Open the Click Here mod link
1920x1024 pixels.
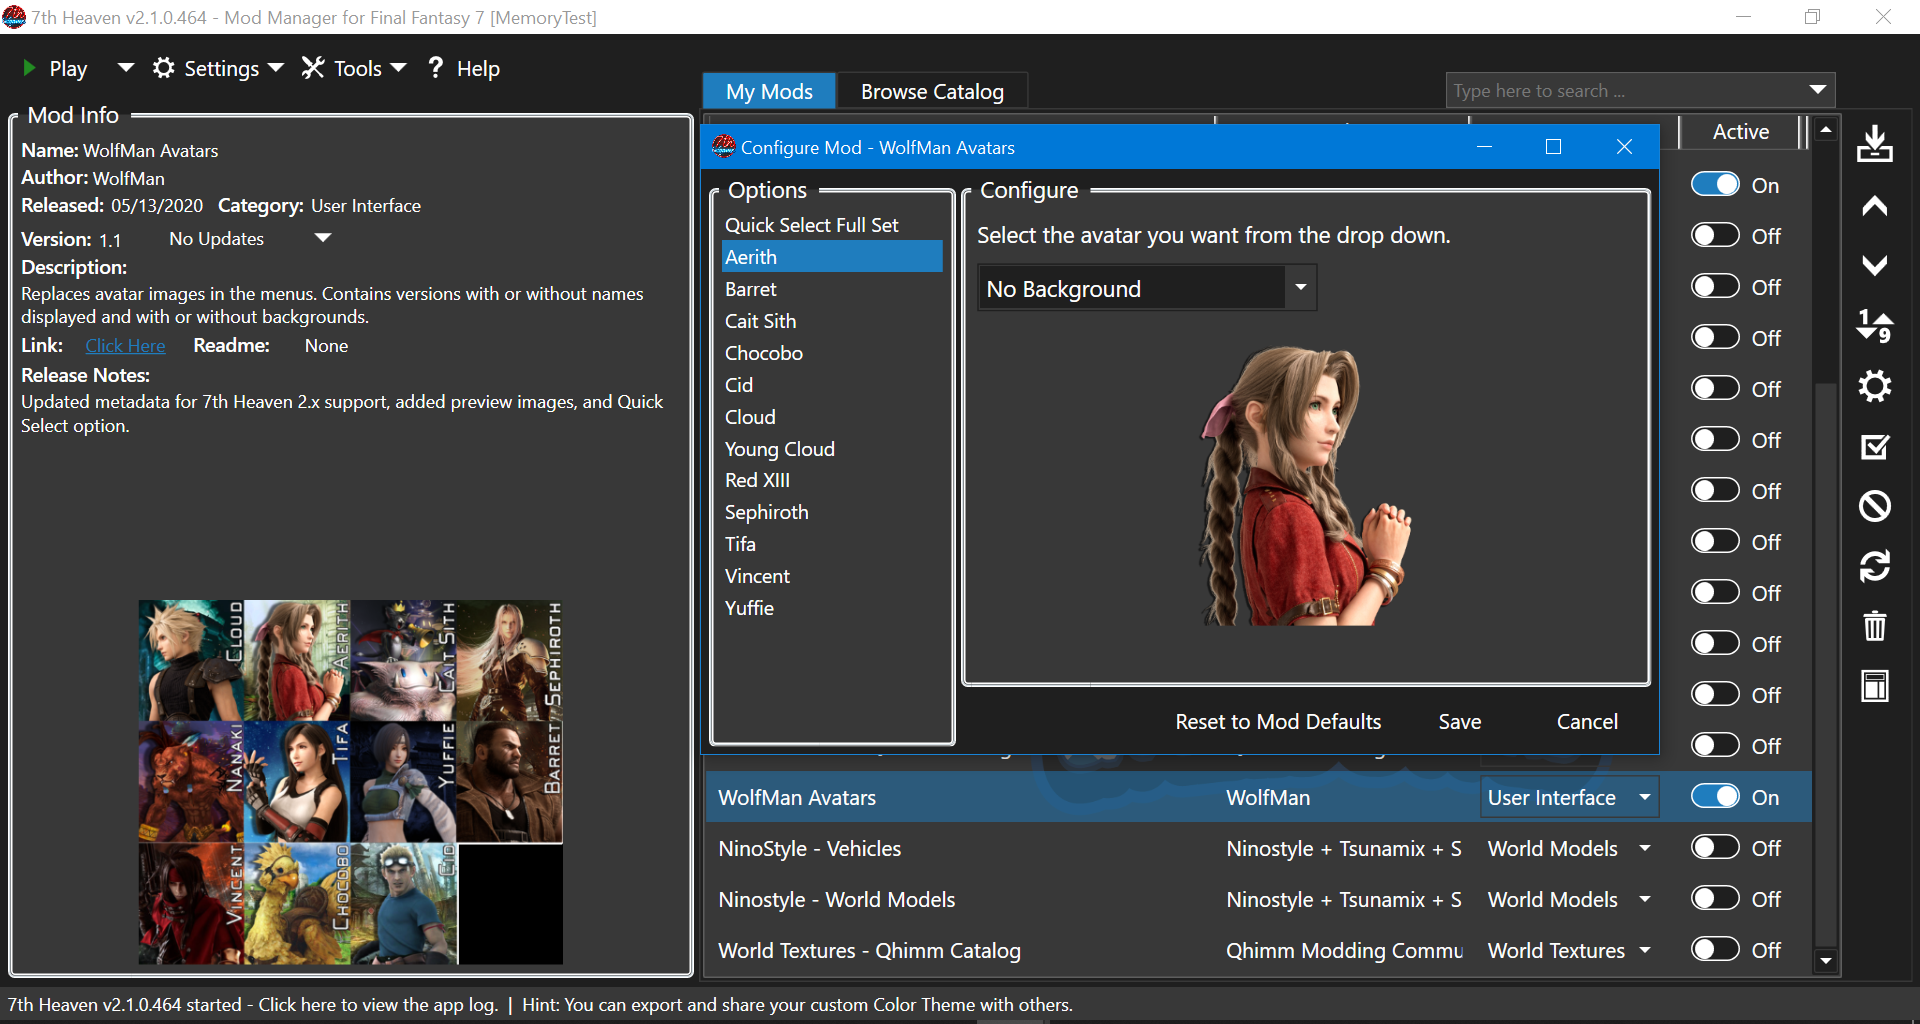[x=125, y=345]
